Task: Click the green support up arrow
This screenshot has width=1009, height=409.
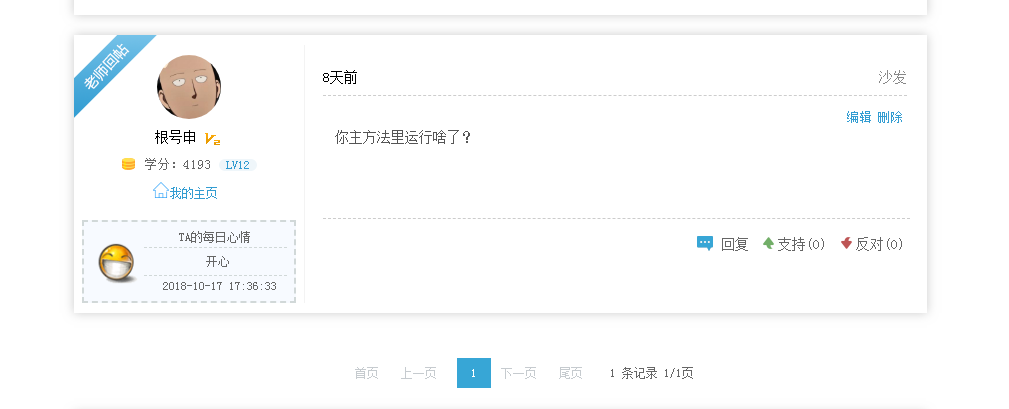Action: click(x=768, y=242)
